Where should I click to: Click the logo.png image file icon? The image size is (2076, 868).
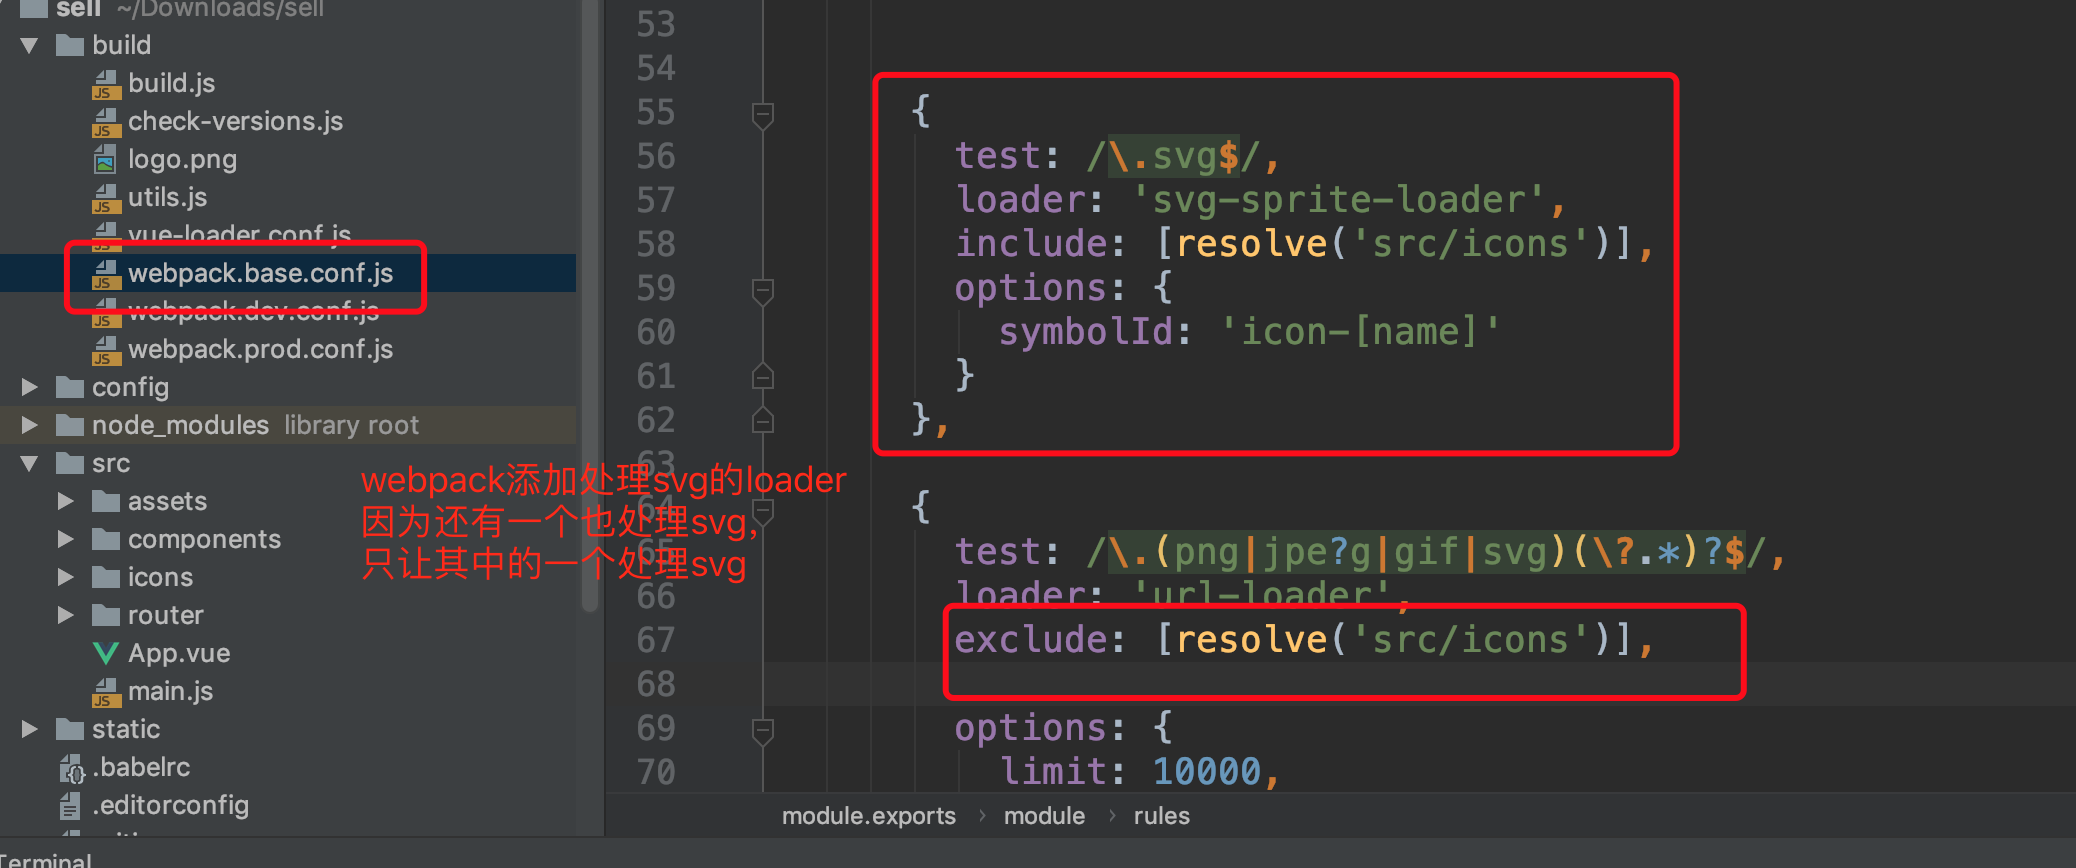point(105,159)
